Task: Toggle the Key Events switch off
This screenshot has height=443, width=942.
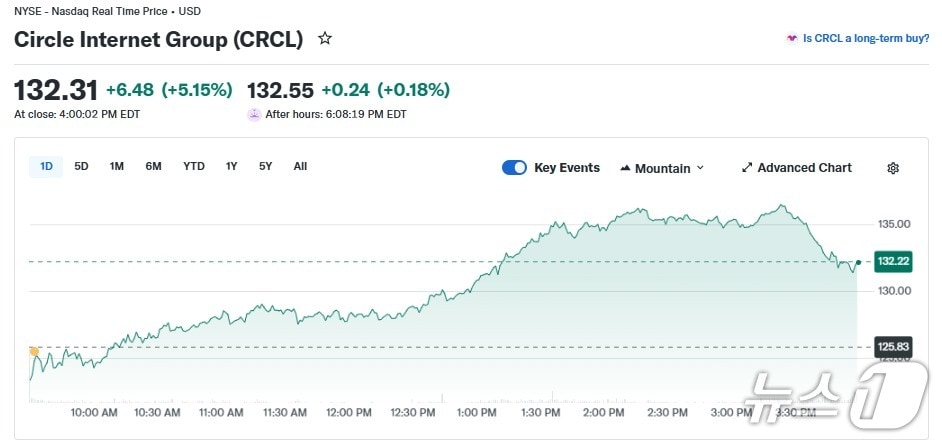Action: [514, 168]
